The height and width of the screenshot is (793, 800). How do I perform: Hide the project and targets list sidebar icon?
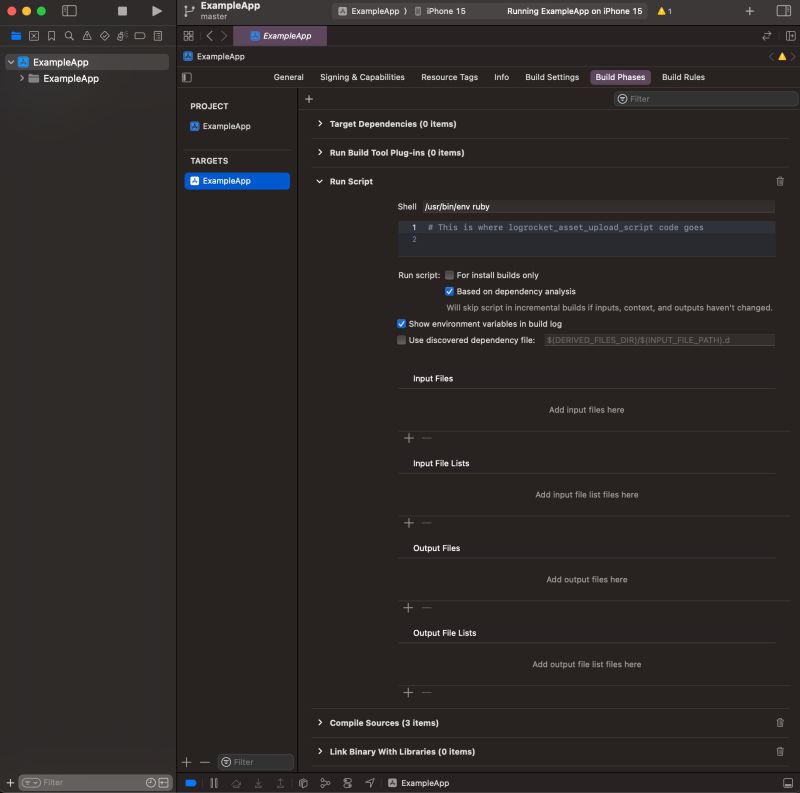[x=187, y=78]
